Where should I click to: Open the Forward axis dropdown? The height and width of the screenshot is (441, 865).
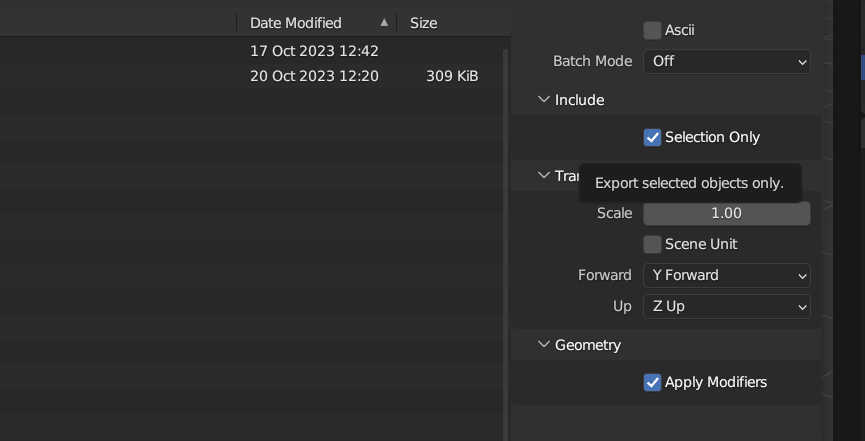[726, 275]
